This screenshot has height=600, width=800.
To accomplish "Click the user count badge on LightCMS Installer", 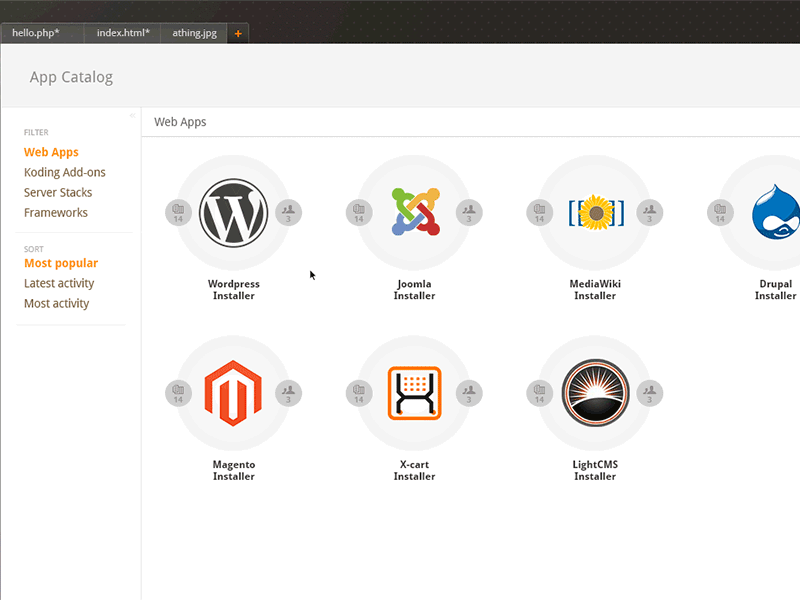I will click(x=649, y=393).
